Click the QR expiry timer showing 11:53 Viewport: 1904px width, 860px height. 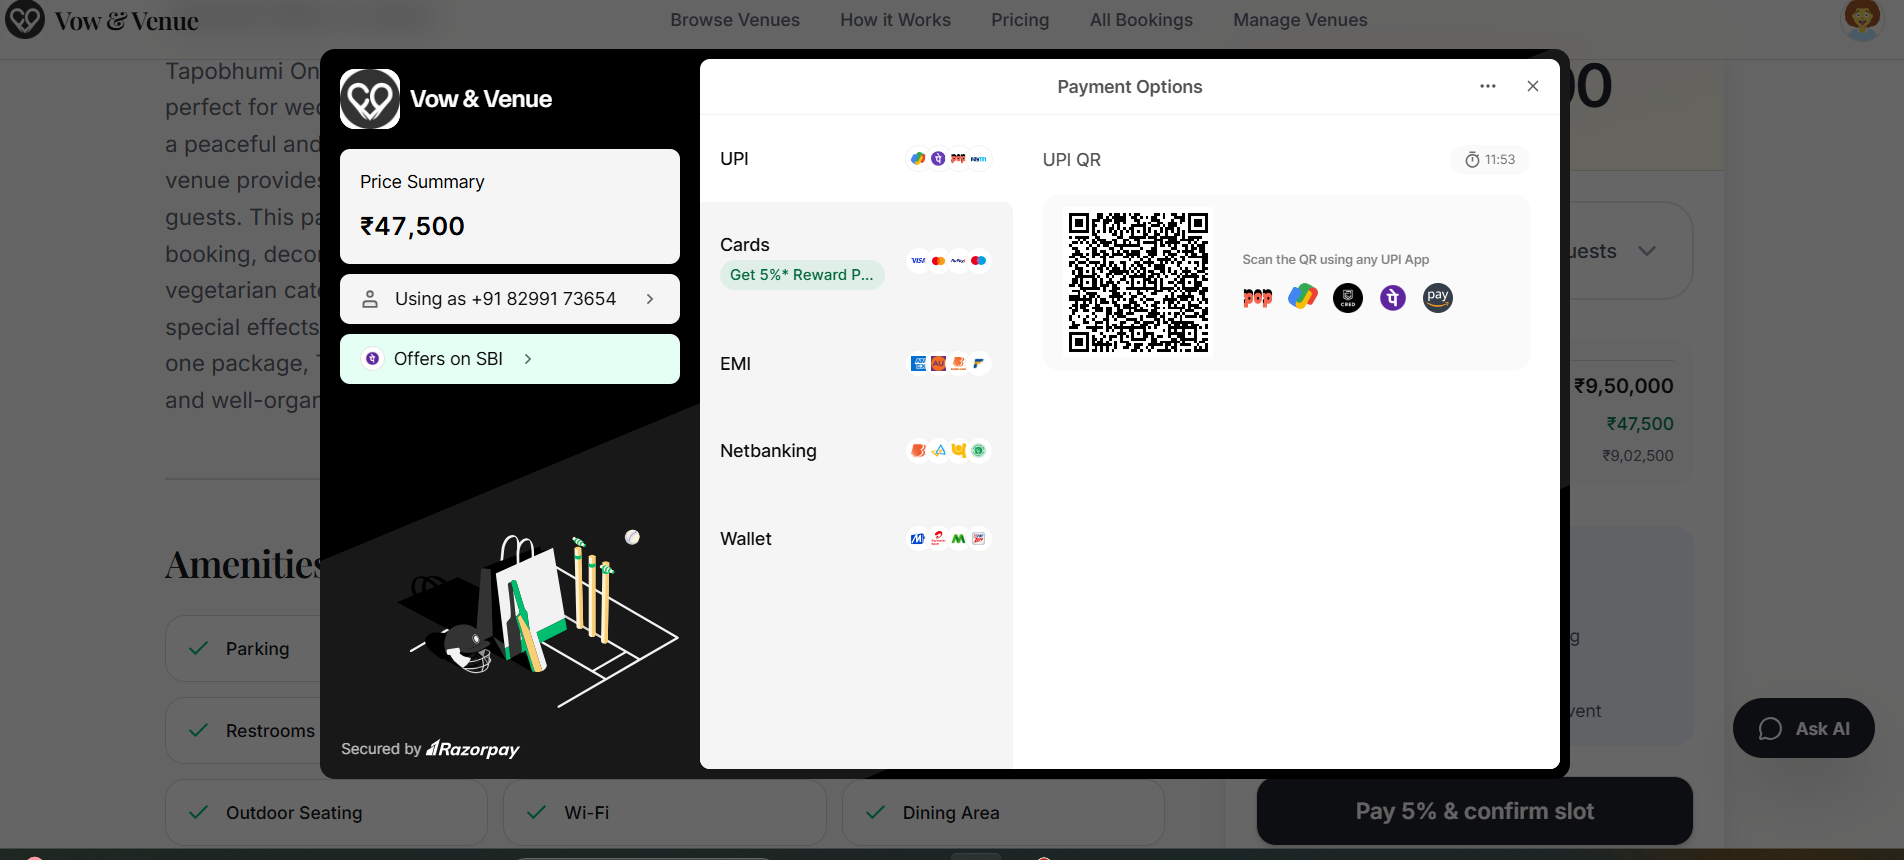(x=1490, y=160)
